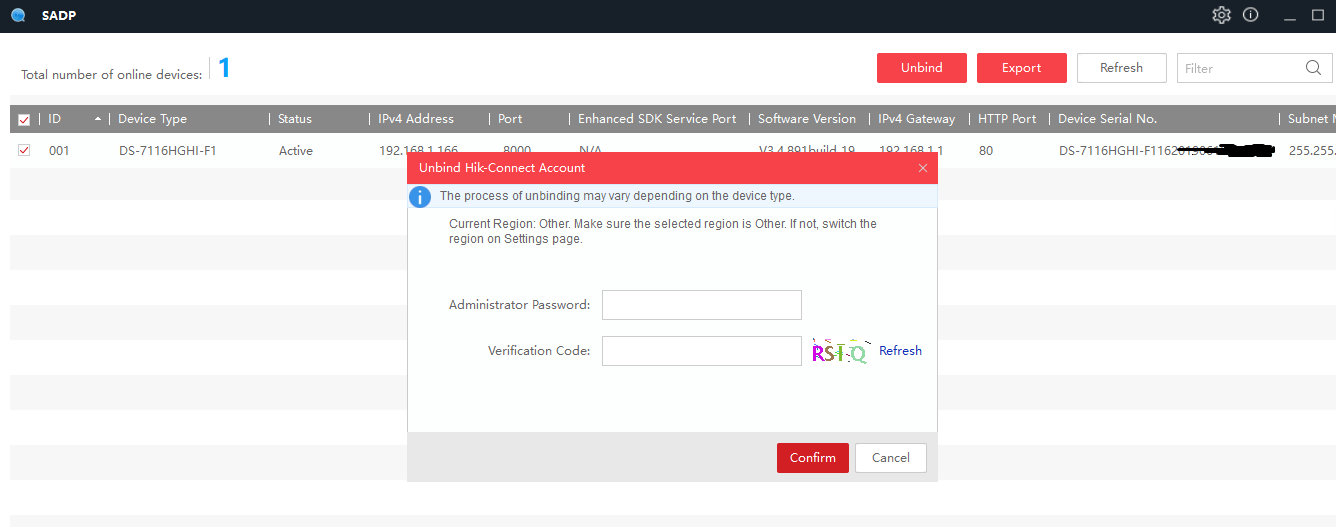Click the SADP logo icon
The image size is (1336, 527).
click(x=18, y=16)
